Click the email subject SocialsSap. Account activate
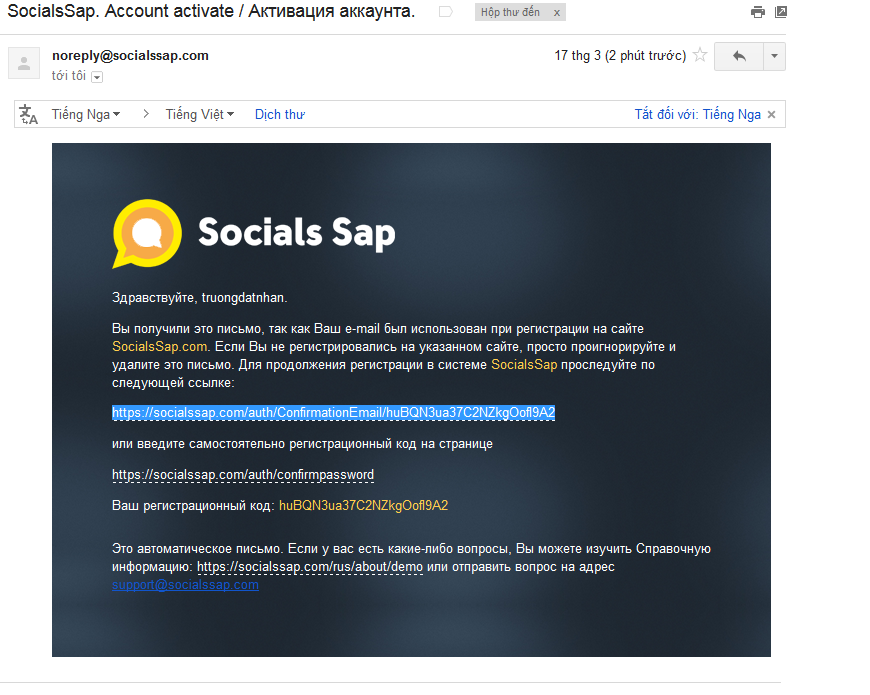This screenshot has width=870, height=695. [x=211, y=11]
